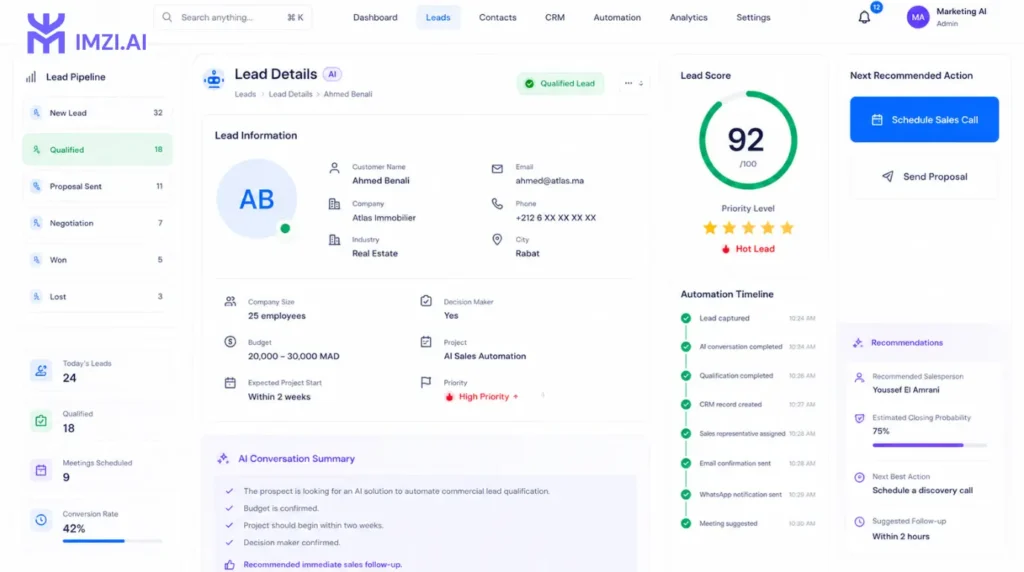Select the Leads tab
Image resolution: width=1024 pixels, height=572 pixels.
point(438,18)
